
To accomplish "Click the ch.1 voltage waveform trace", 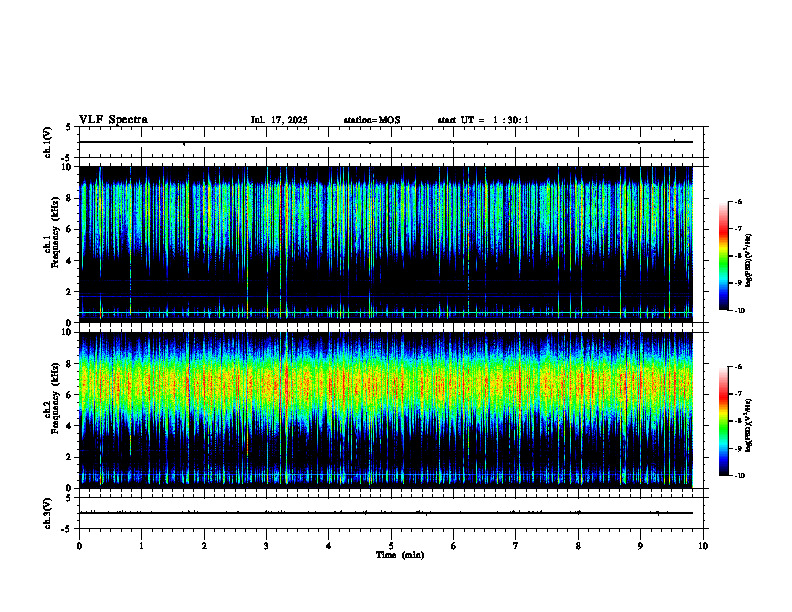I will click(x=386, y=142).
